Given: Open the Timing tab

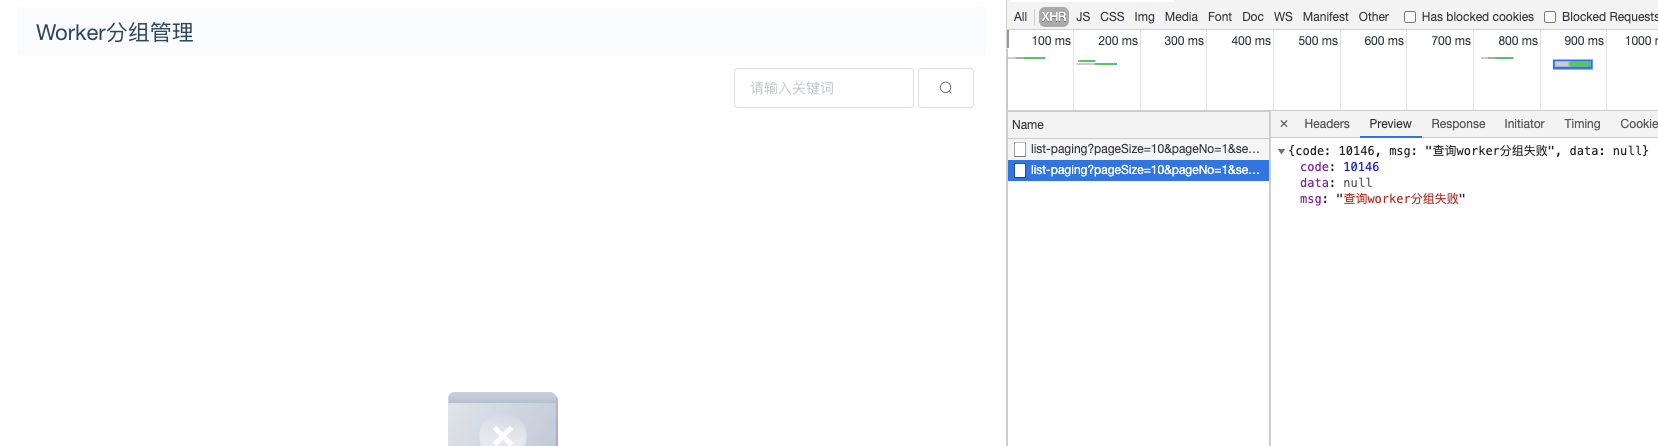Looking at the screenshot, I should click(x=1582, y=124).
